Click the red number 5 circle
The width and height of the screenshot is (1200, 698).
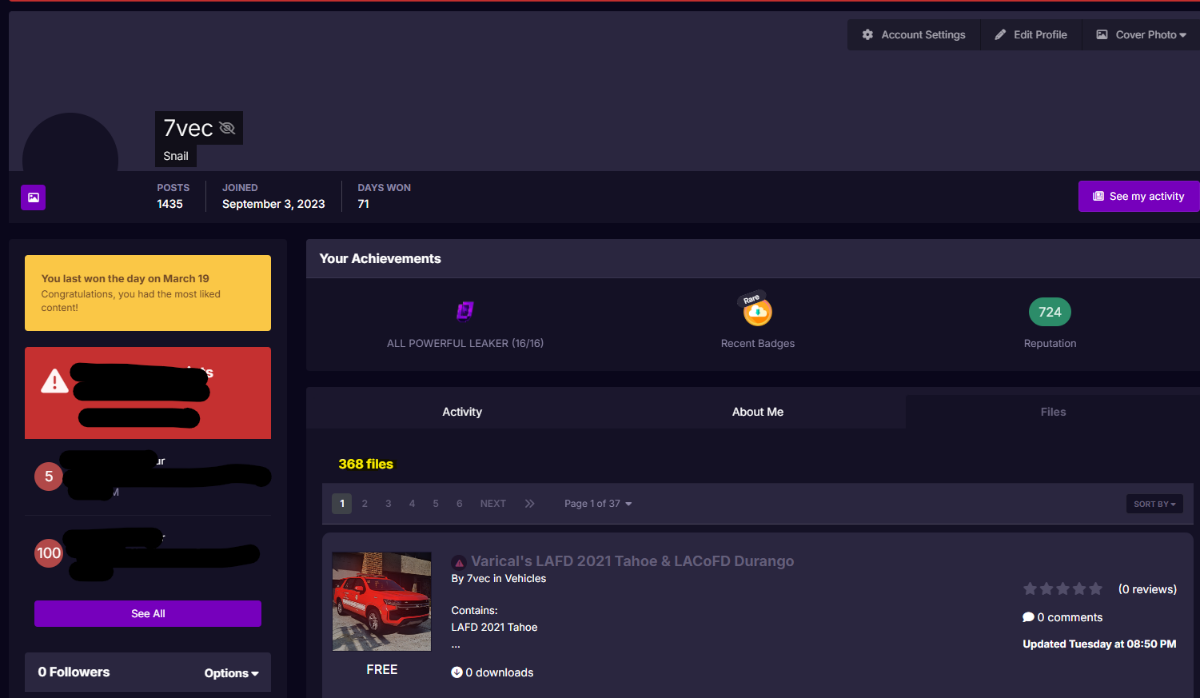point(48,477)
